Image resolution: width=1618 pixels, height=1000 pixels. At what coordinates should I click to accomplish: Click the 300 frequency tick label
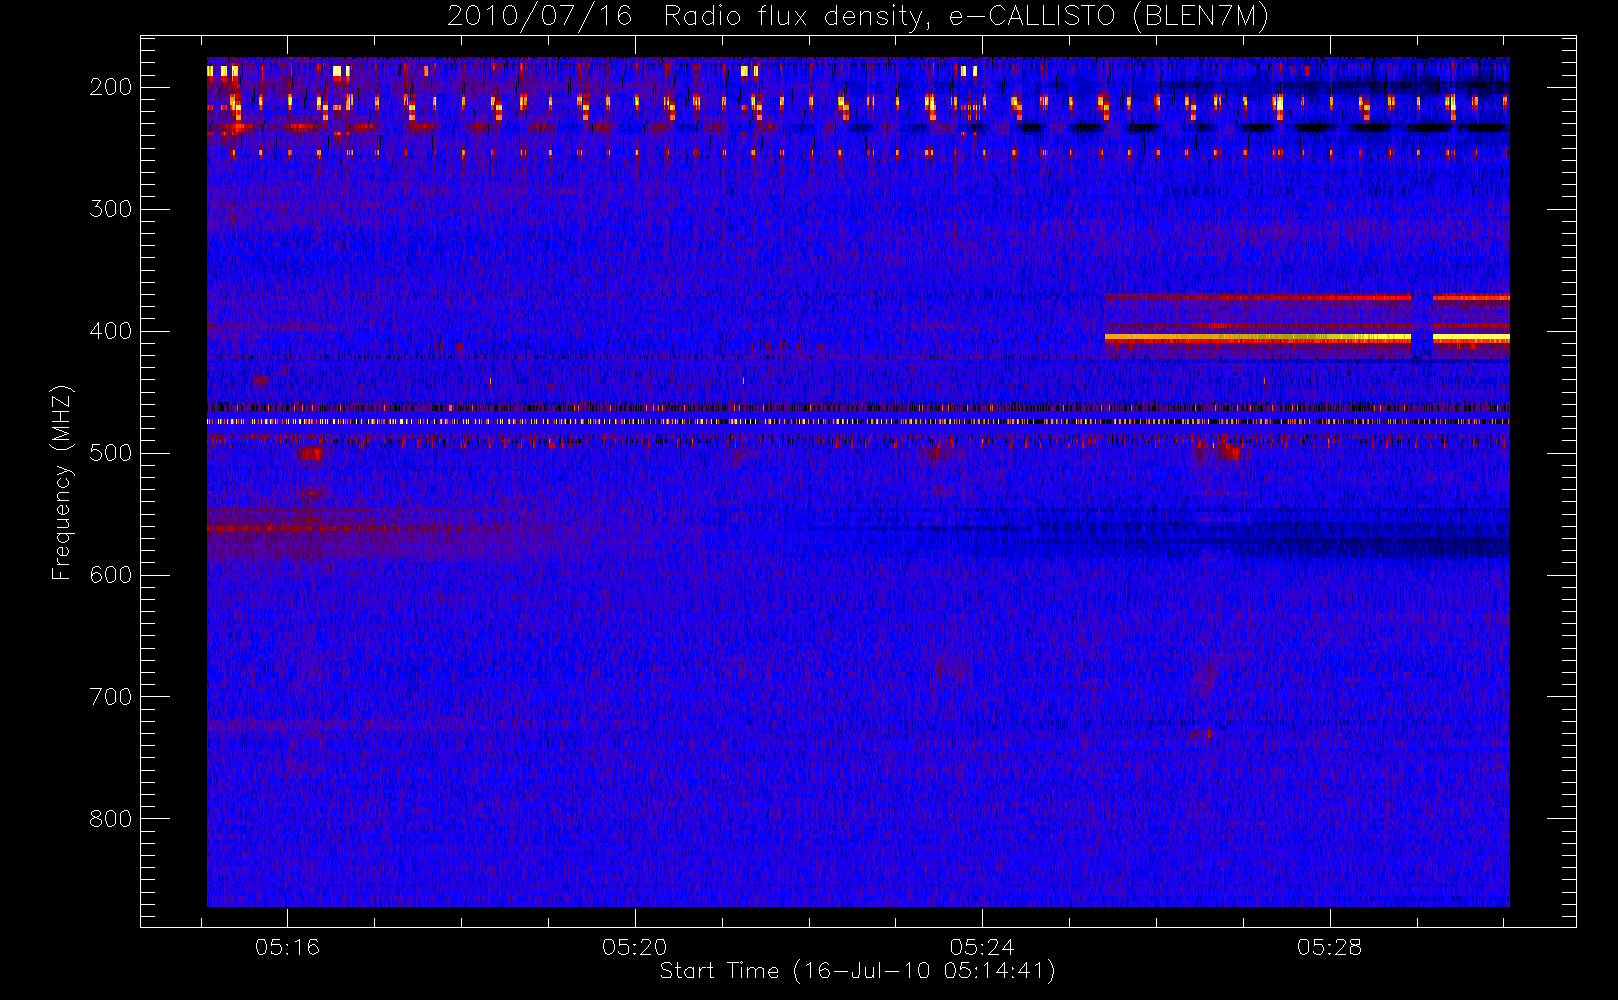click(110, 209)
